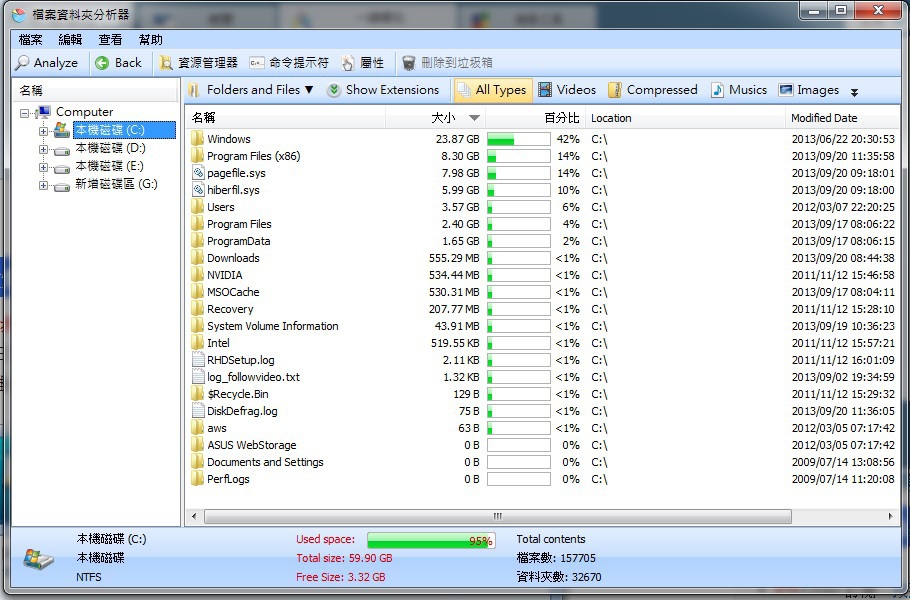This screenshot has height=600, width=910.
Task: Click Windows row 42% usage bar
Action: 518,139
